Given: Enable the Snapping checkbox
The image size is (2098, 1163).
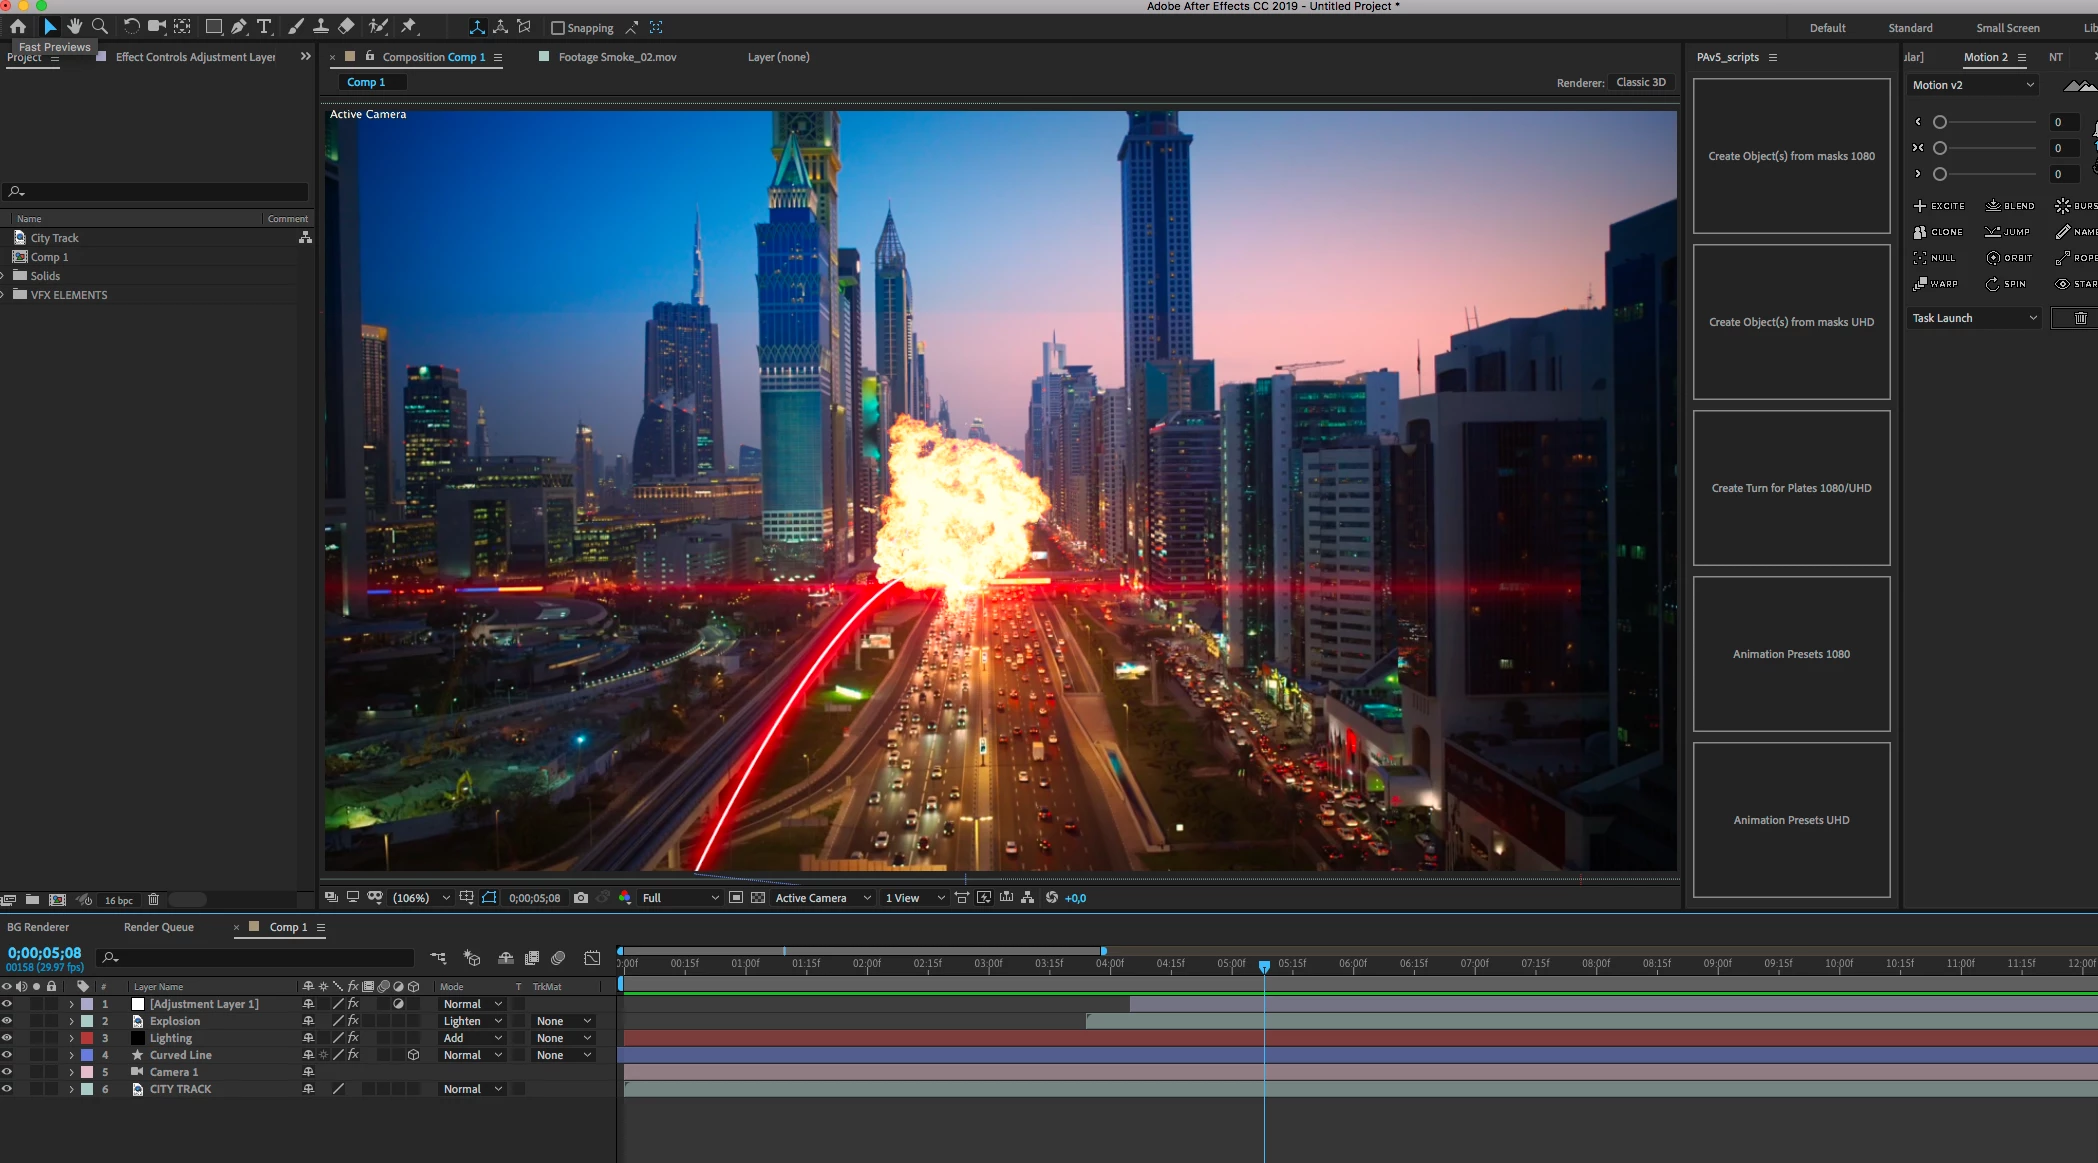Looking at the screenshot, I should point(558,28).
